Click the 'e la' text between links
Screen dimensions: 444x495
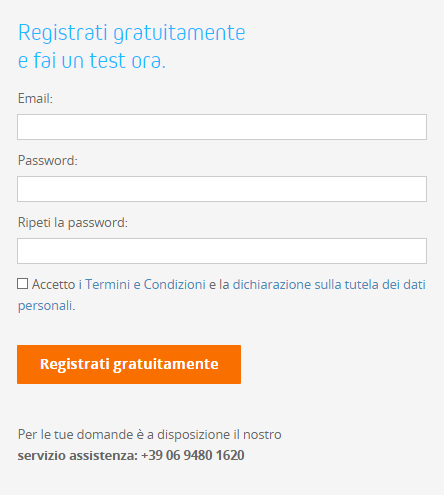219,284
